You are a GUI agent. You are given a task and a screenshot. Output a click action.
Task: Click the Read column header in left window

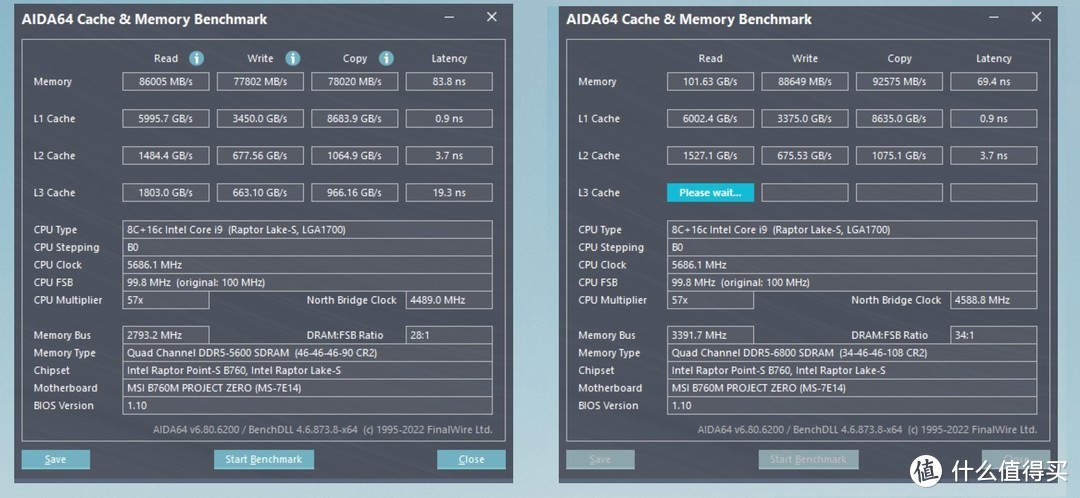(166, 59)
